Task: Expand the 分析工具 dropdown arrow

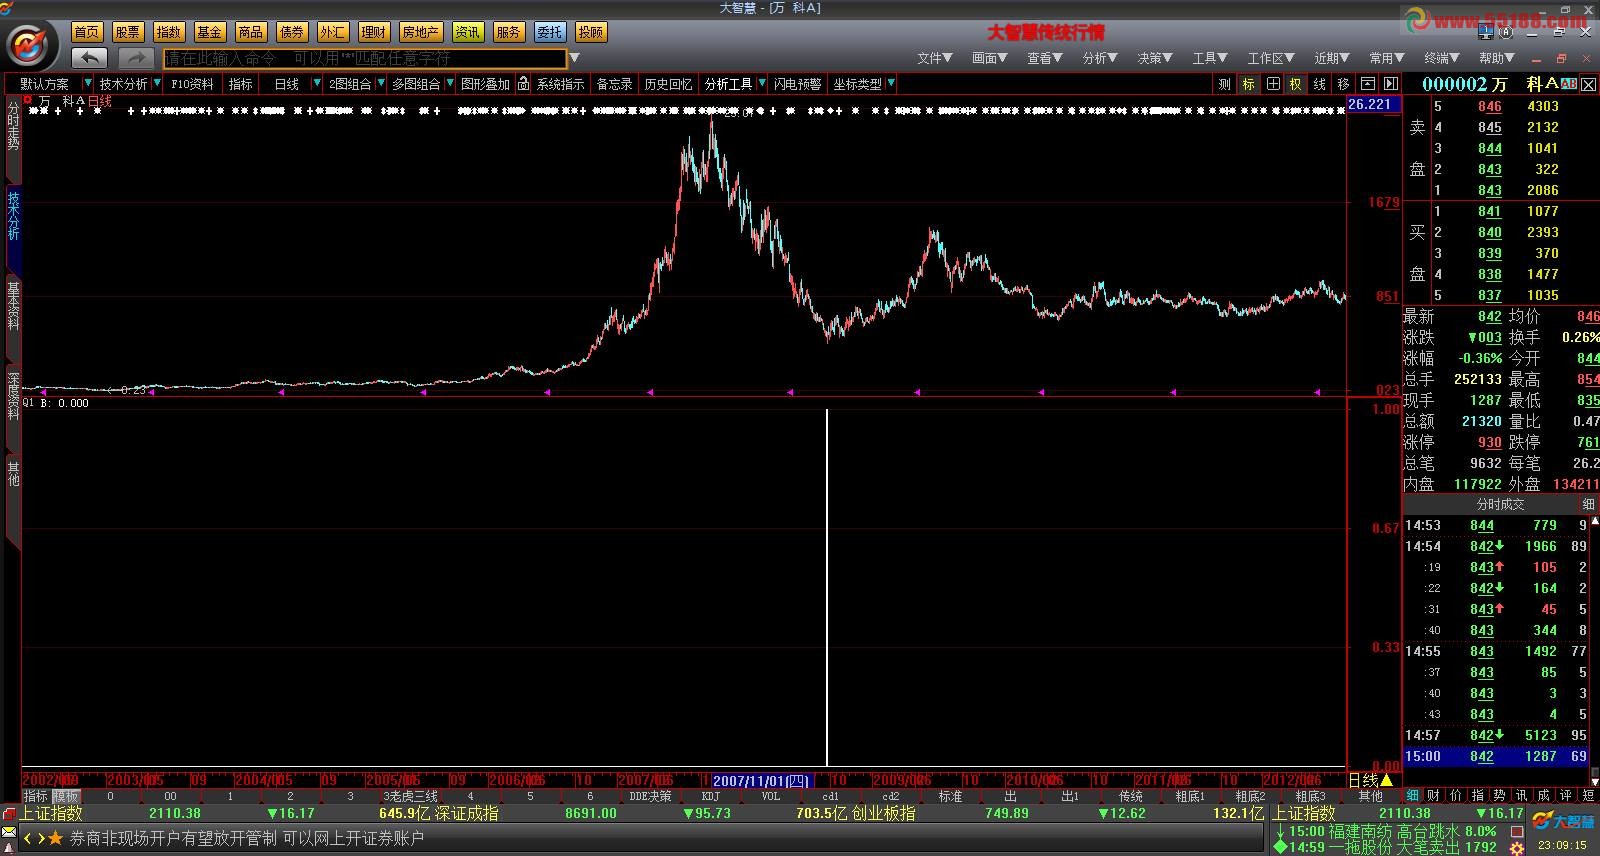Action: click(762, 84)
